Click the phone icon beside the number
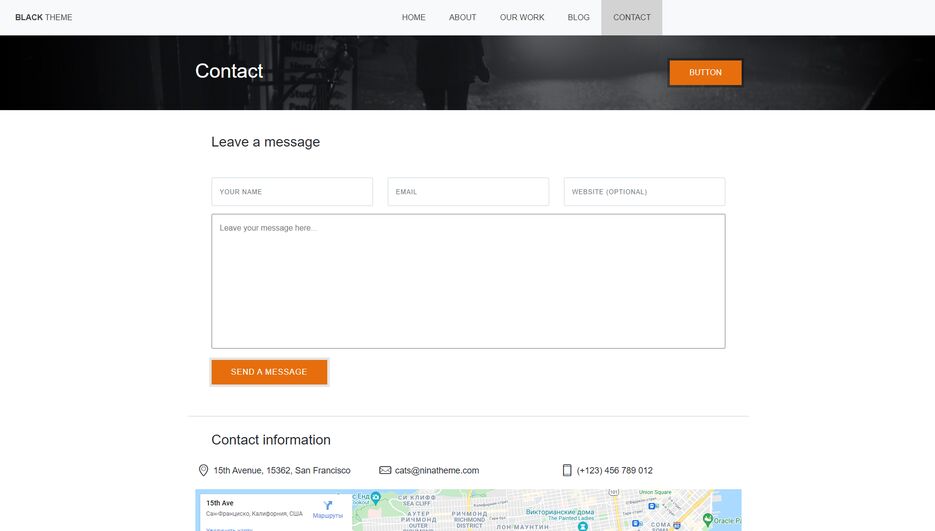 [x=567, y=470]
